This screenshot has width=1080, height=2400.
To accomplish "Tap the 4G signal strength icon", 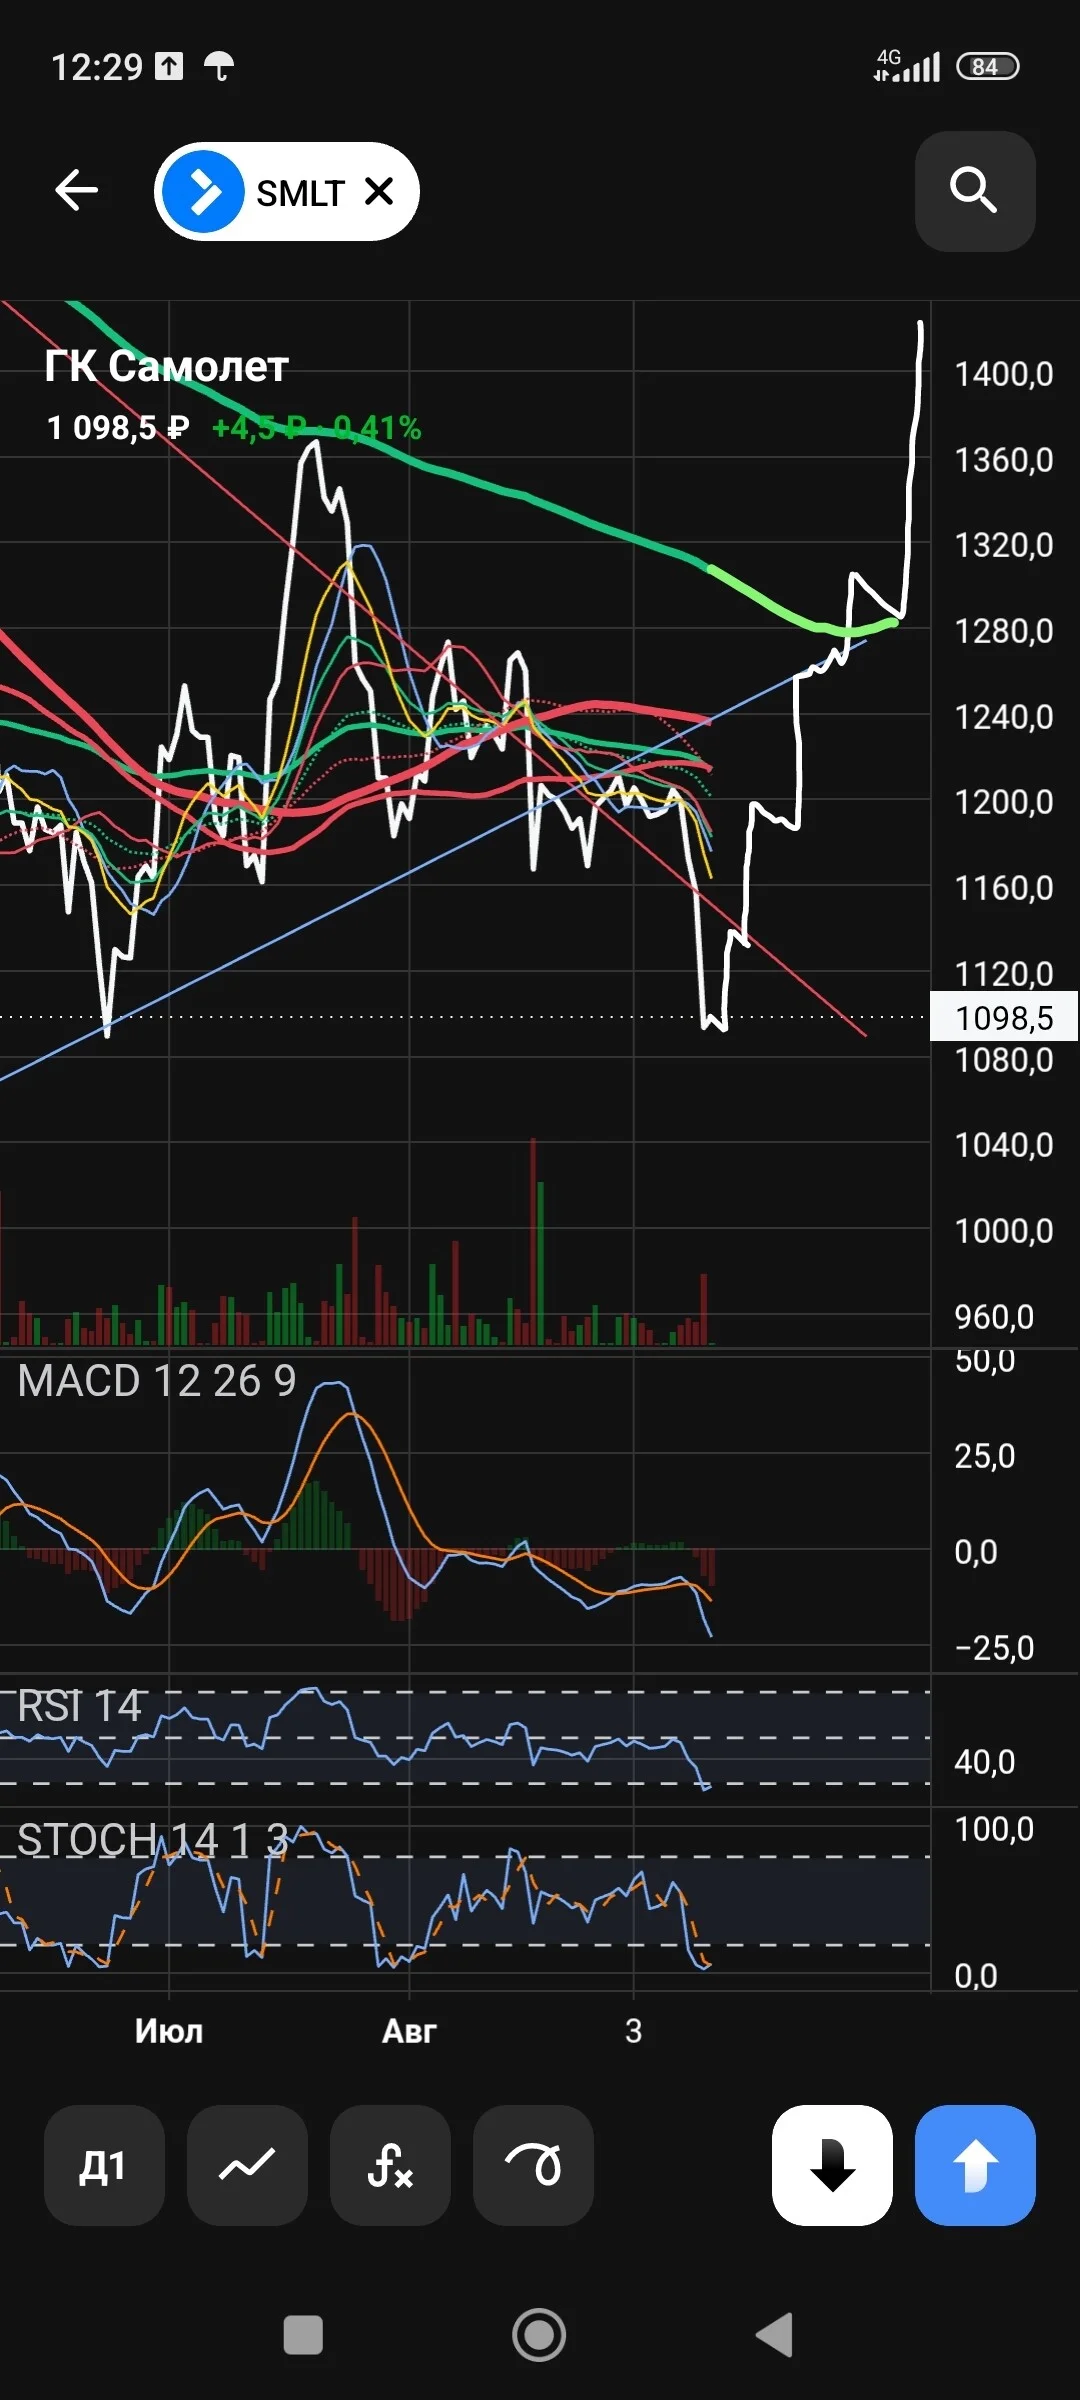I will point(907,66).
